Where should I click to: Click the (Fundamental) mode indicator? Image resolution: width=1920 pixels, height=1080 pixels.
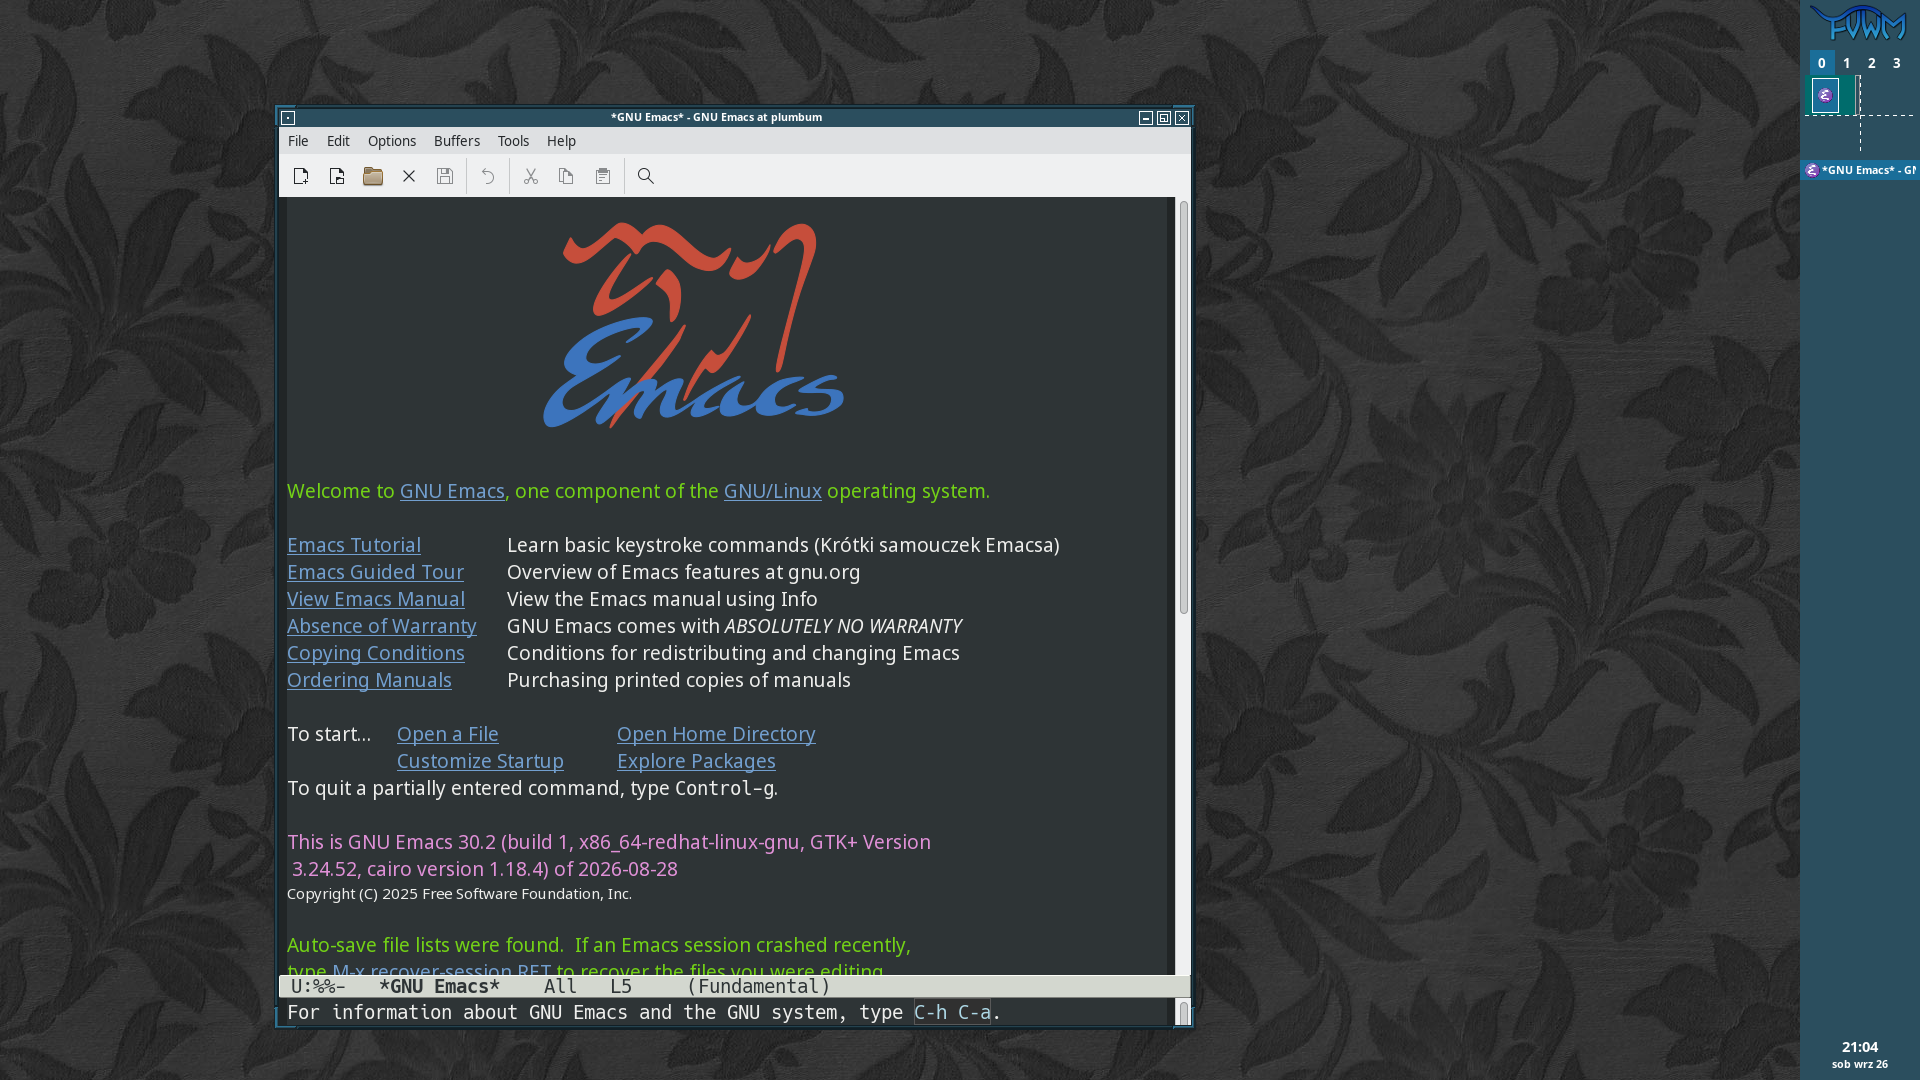pos(758,987)
